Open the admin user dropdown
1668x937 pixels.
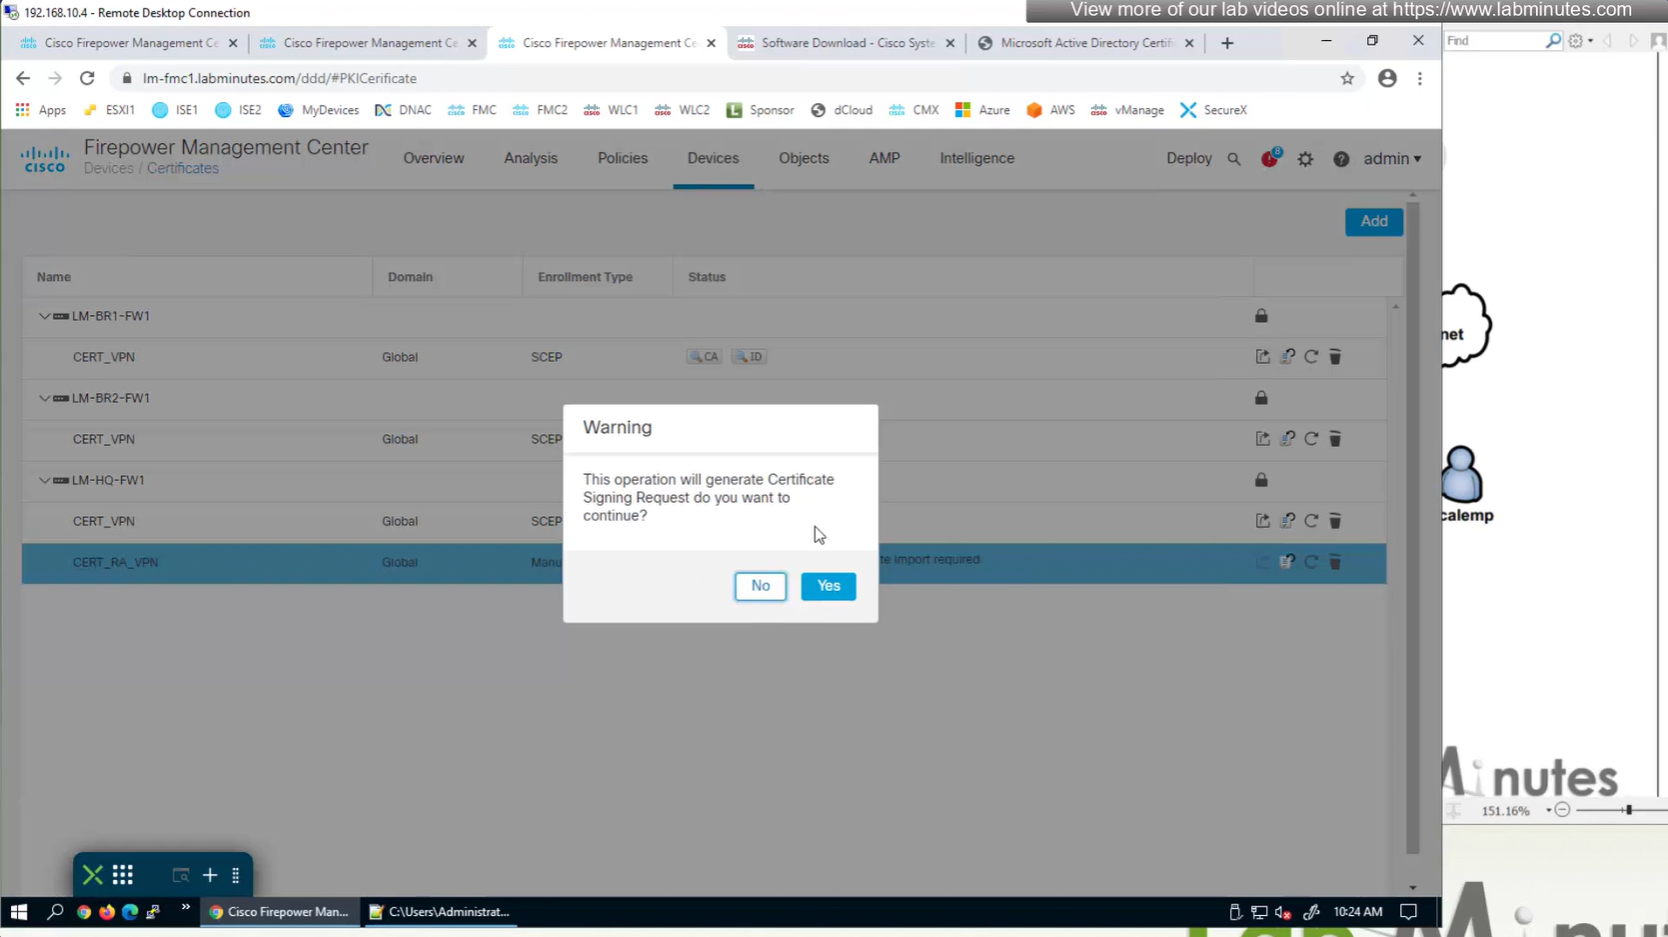coord(1392,159)
